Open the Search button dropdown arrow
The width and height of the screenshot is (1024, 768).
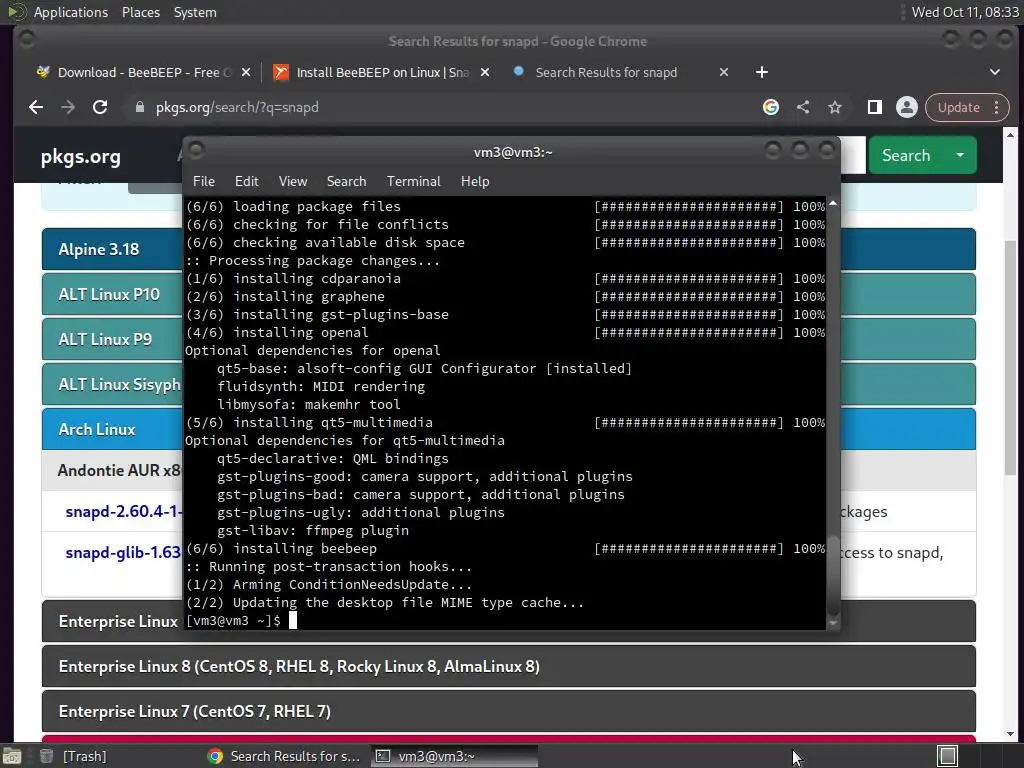click(960, 155)
